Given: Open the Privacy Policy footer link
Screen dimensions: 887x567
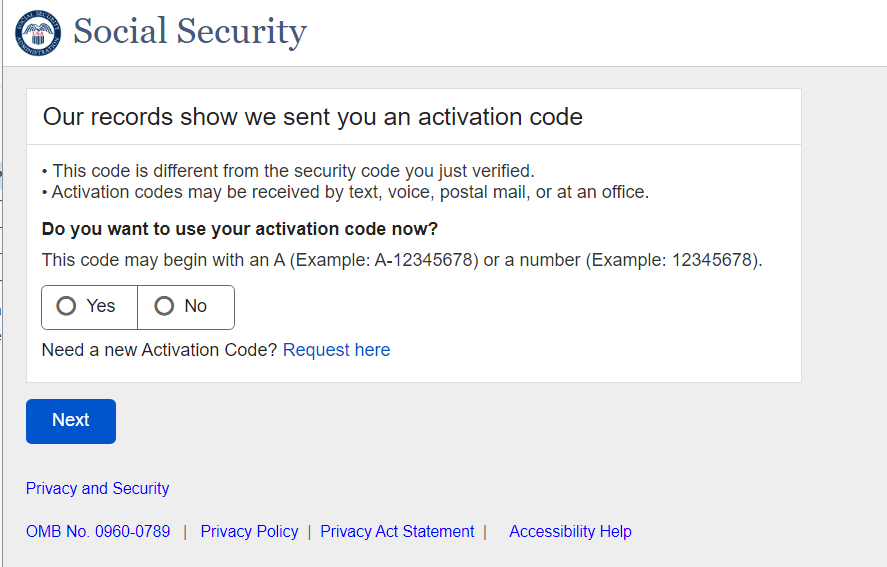Looking at the screenshot, I should 249,532.
